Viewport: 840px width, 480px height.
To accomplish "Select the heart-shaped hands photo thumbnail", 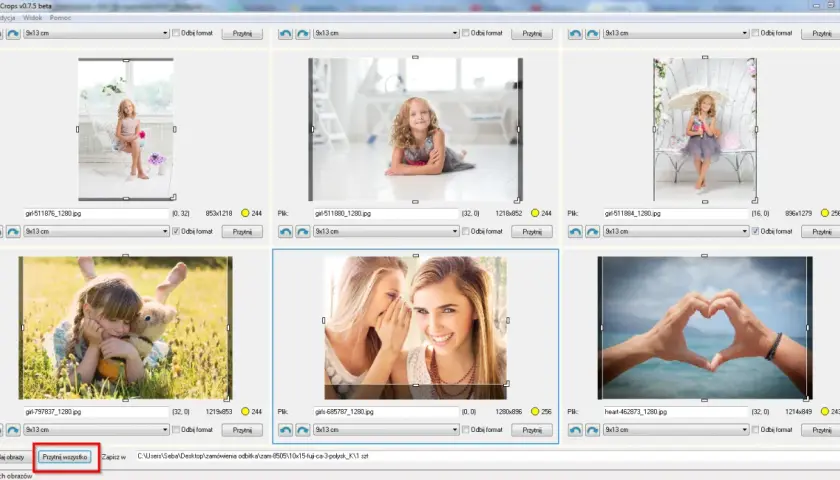I will [705, 328].
